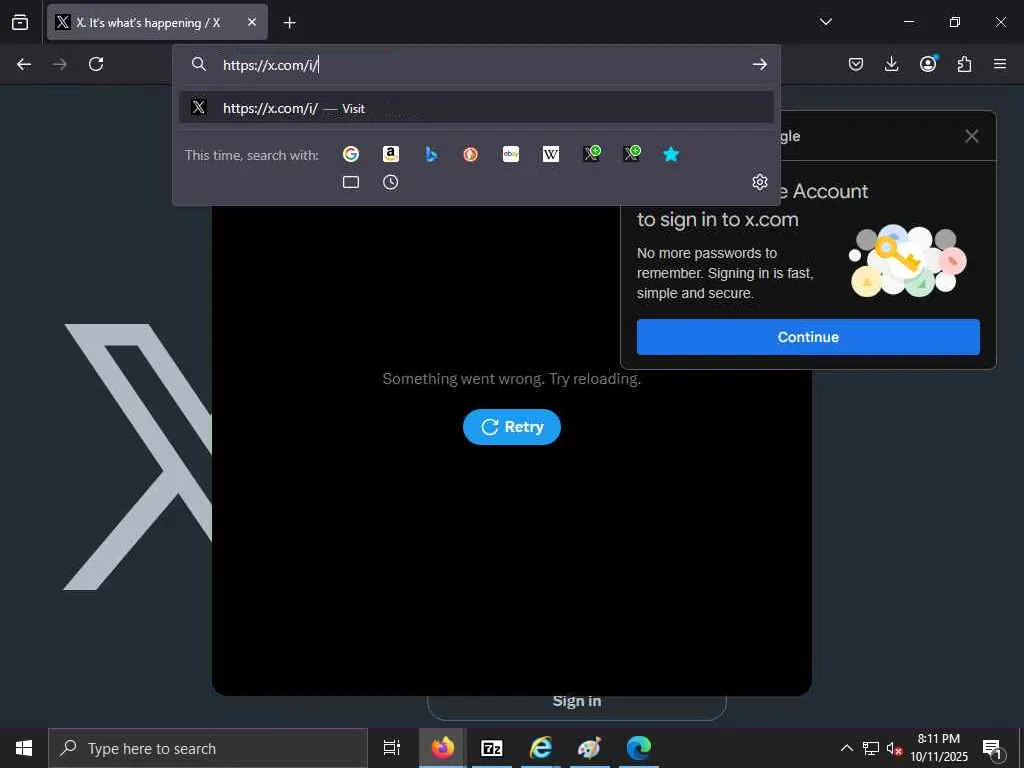Open the Paint app from the taskbar
Screen dimensions: 1024x768
590,748
